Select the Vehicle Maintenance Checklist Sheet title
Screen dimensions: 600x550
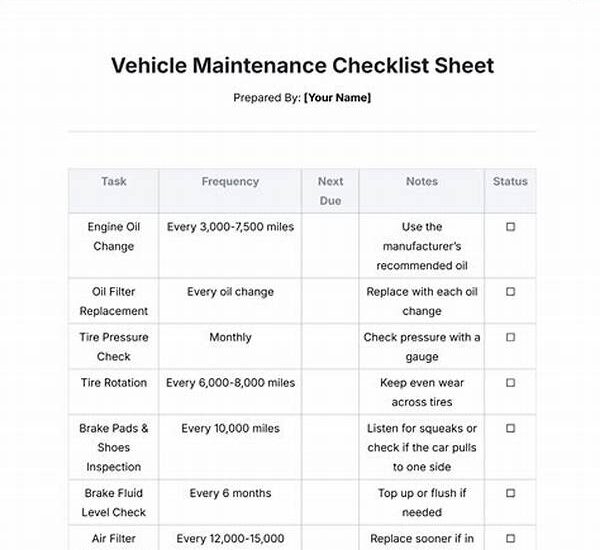click(x=302, y=66)
